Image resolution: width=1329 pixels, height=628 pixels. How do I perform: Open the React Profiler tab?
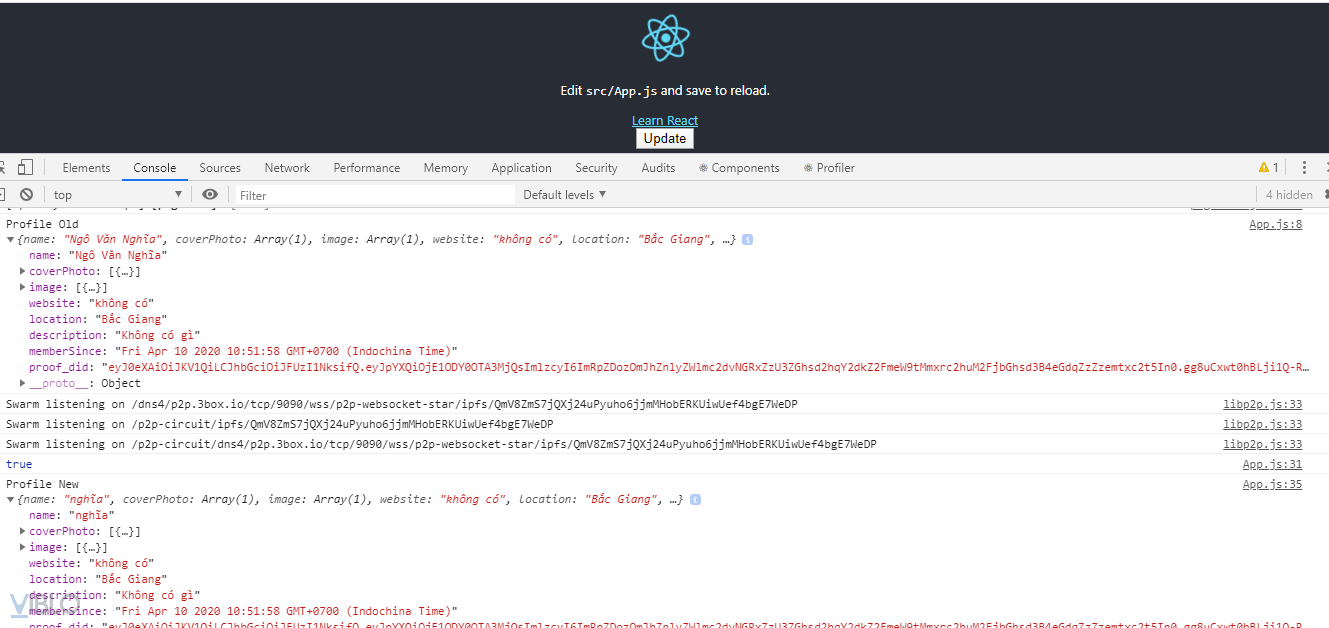tap(829, 168)
